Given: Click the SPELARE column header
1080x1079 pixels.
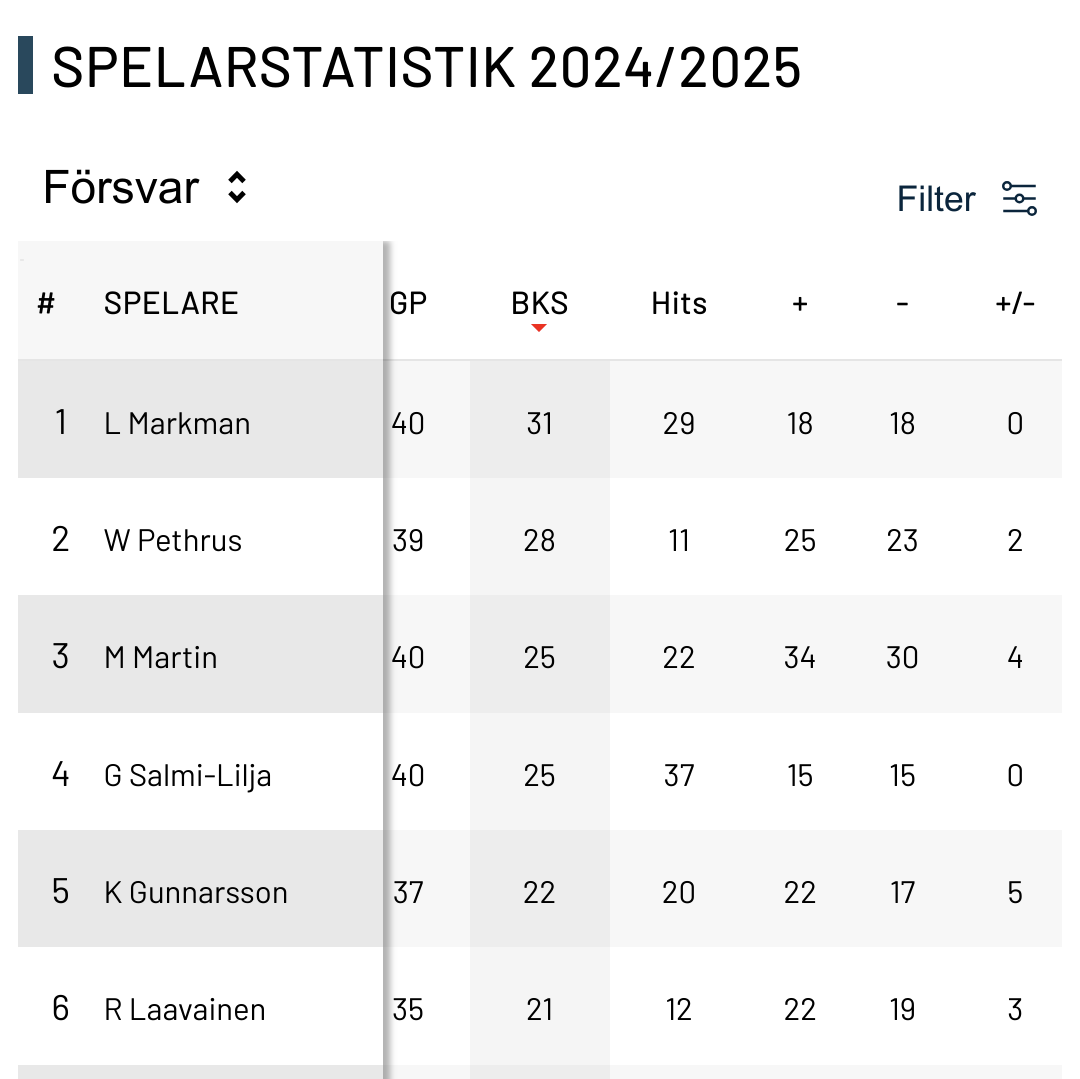Looking at the screenshot, I should (171, 303).
